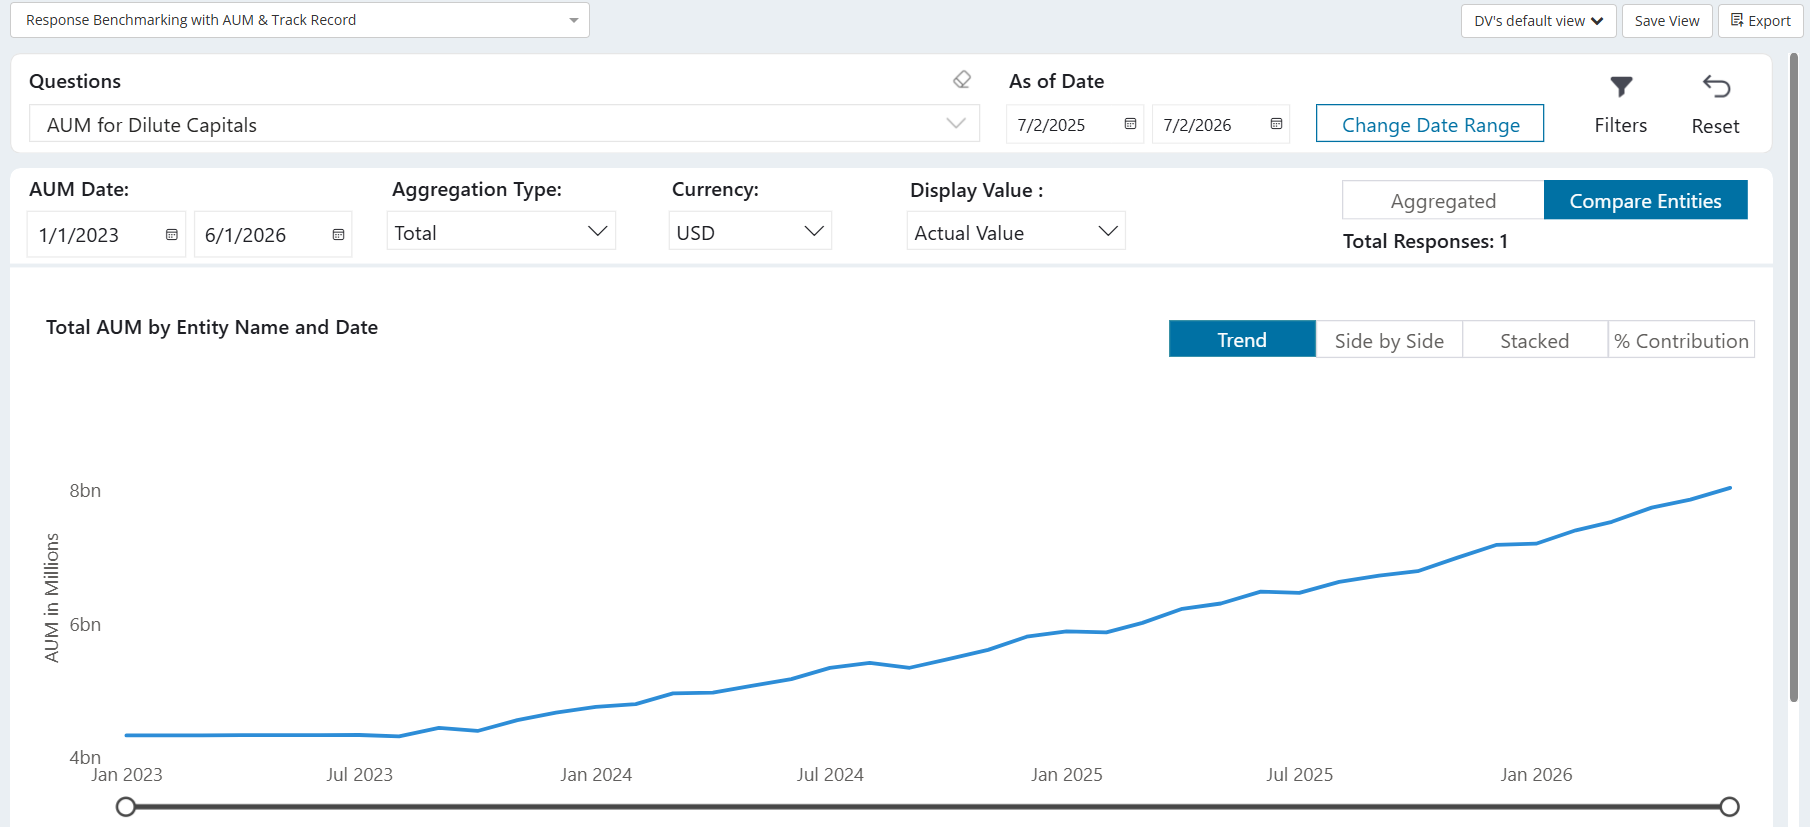
Task: Open the Response Benchmarking report selector
Action: (x=300, y=20)
